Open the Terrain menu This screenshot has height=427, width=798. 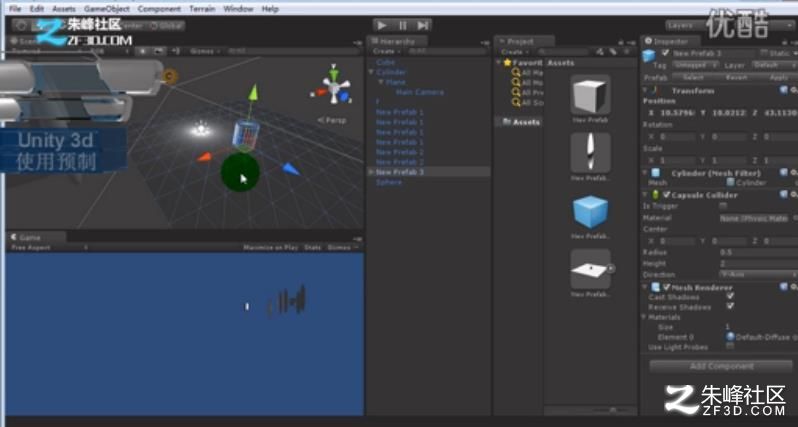coord(202,9)
